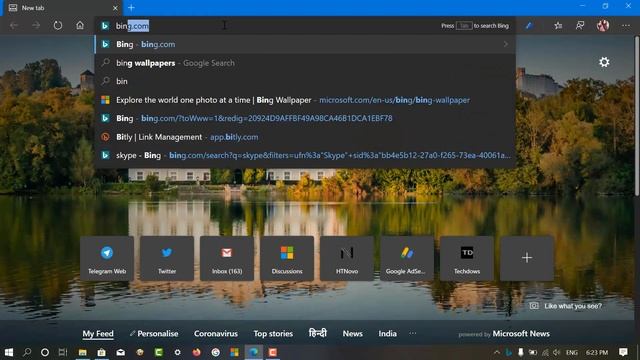Viewport: 640px width, 360px height.
Task: Open Personalise feed option
Action: tap(154, 334)
